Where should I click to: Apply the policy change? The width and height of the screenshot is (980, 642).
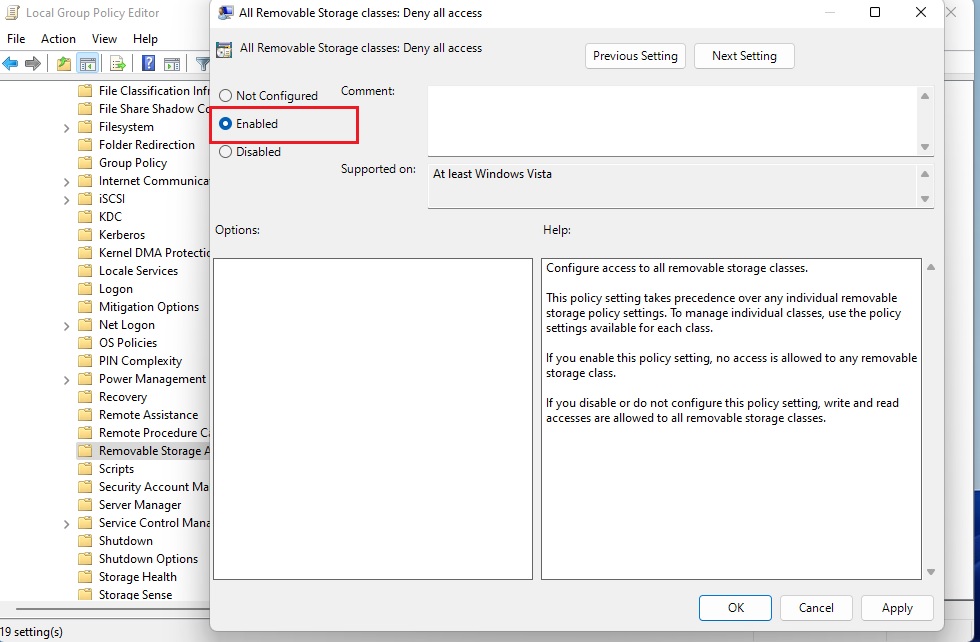897,608
